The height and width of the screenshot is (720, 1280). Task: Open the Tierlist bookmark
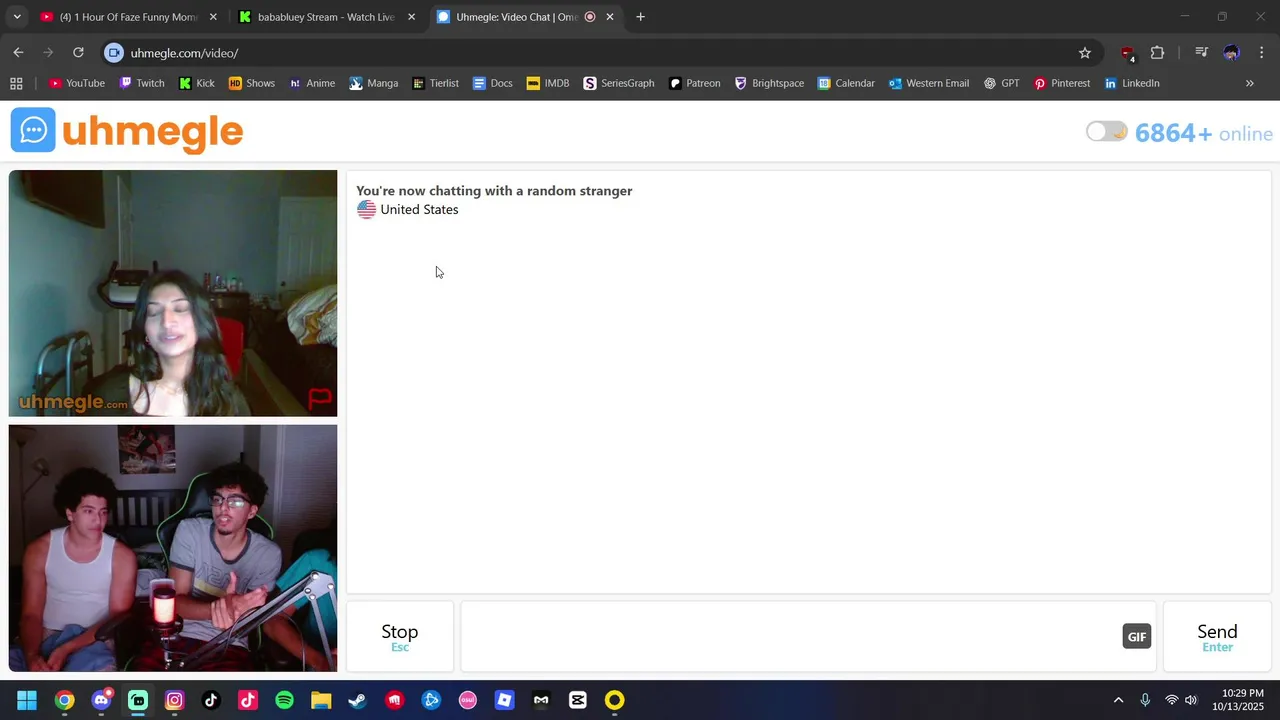pyautogui.click(x=436, y=83)
